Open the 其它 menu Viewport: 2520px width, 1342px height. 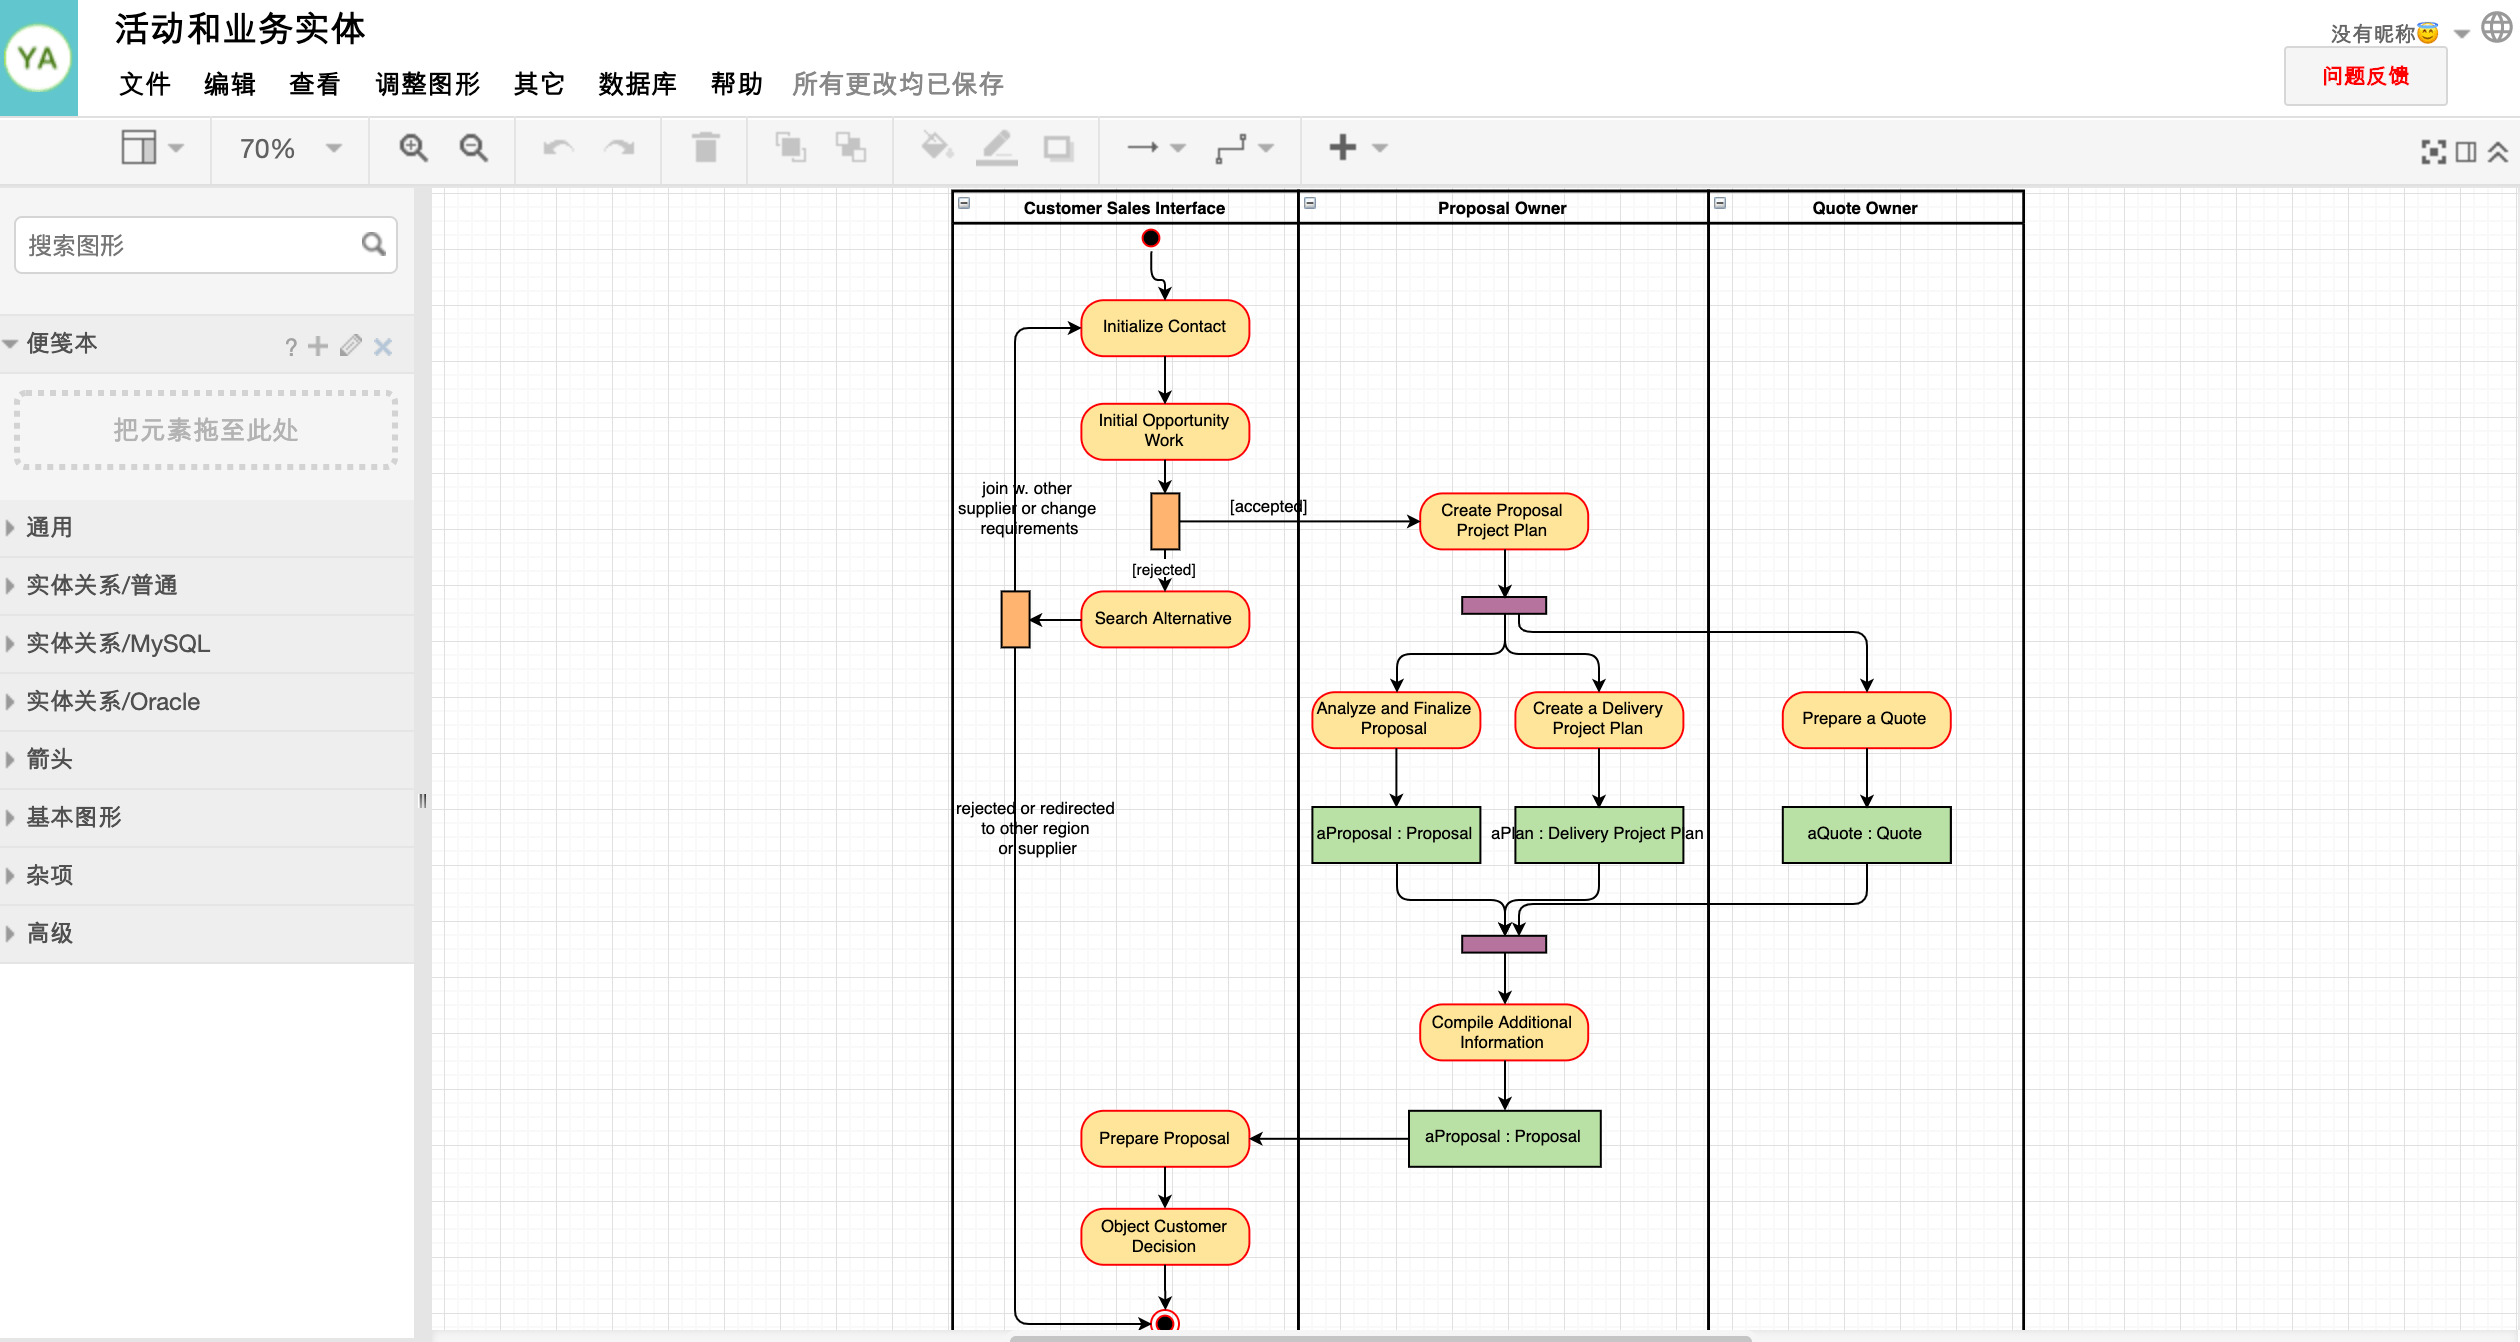539,84
